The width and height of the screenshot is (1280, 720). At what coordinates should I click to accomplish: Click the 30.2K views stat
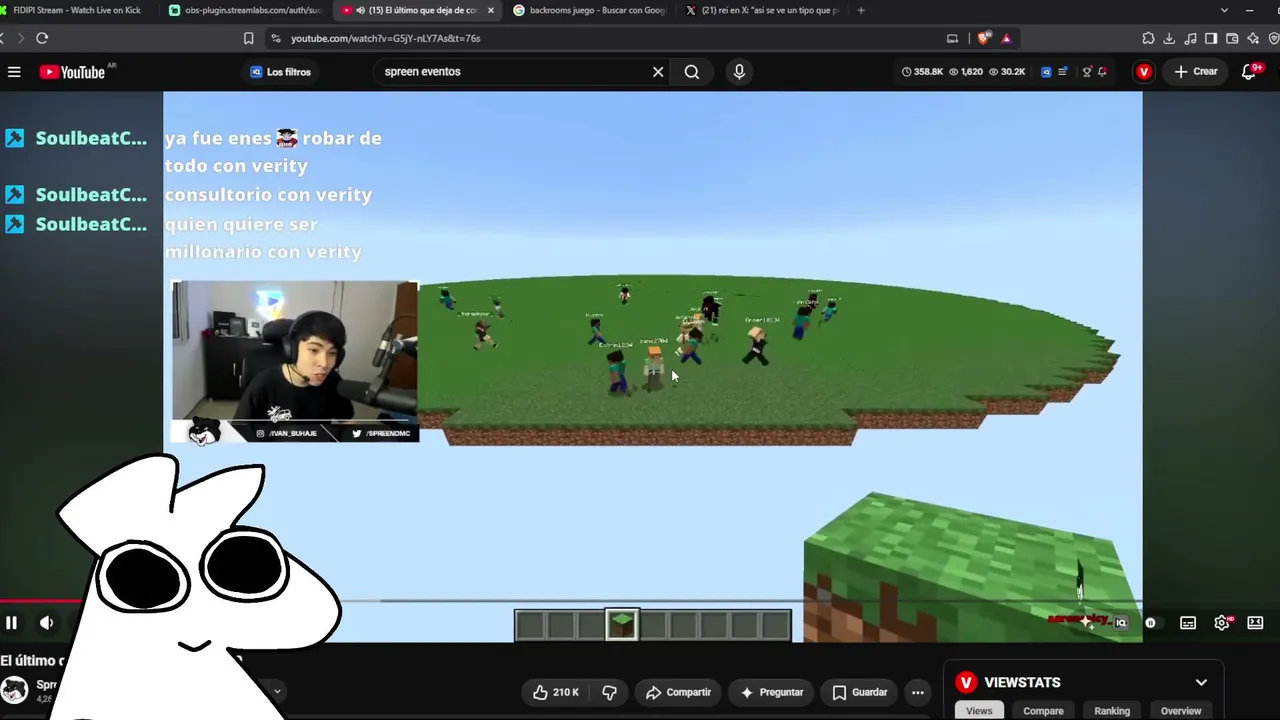click(x=1007, y=72)
